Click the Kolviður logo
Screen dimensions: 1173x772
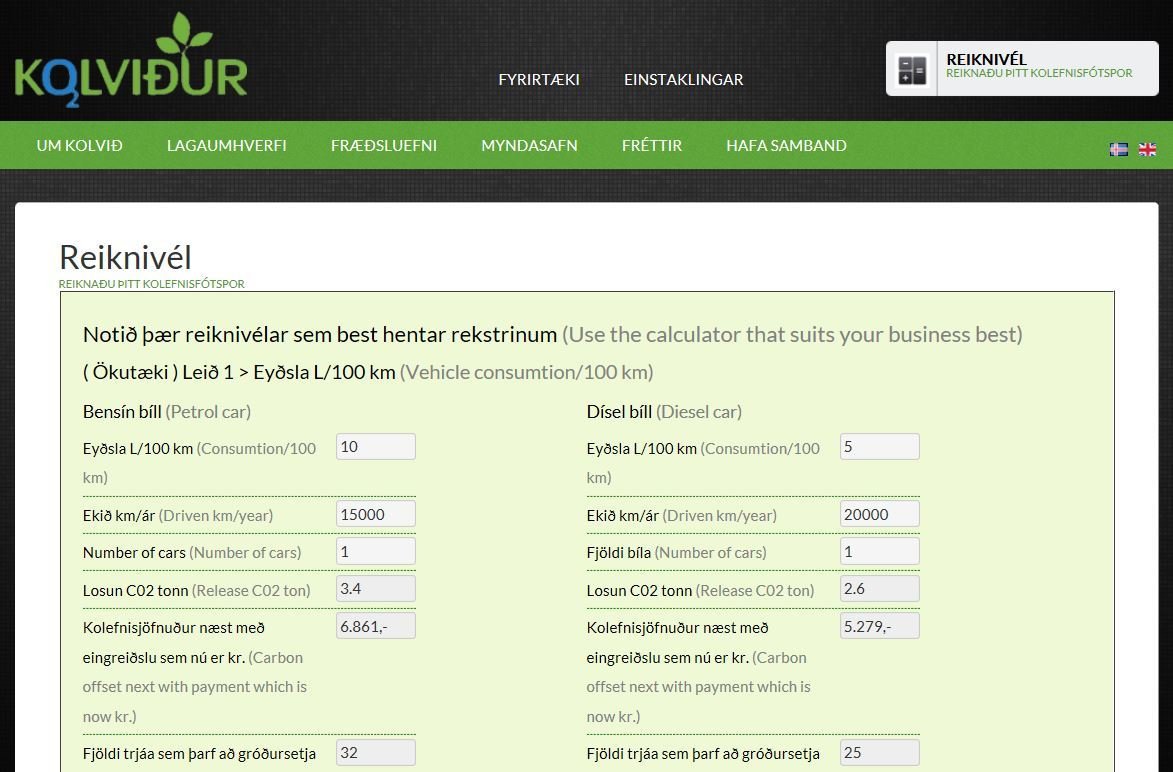pos(131,60)
